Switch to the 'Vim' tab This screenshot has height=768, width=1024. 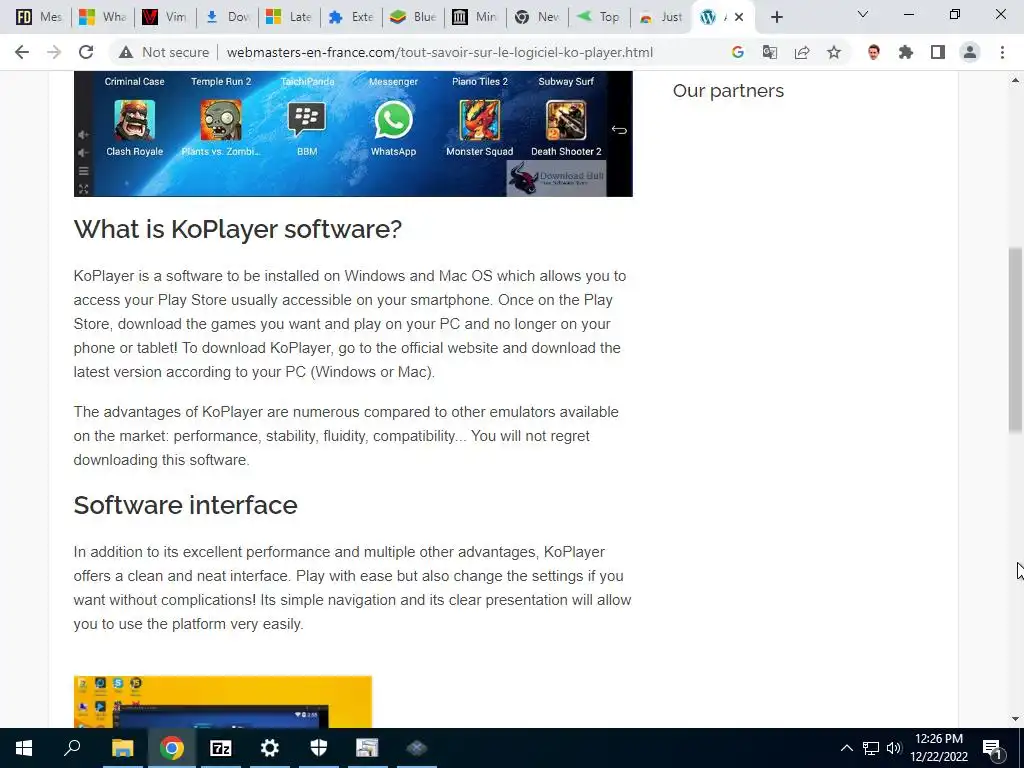pos(165,17)
